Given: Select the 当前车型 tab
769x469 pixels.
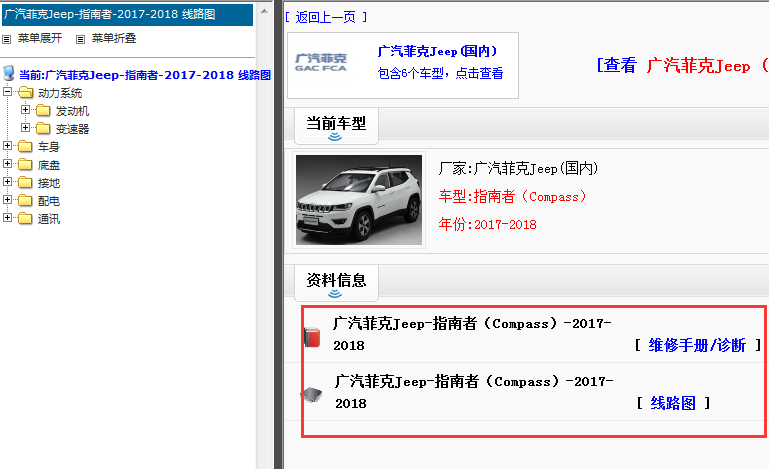Looking at the screenshot, I should pyautogui.click(x=336, y=126).
